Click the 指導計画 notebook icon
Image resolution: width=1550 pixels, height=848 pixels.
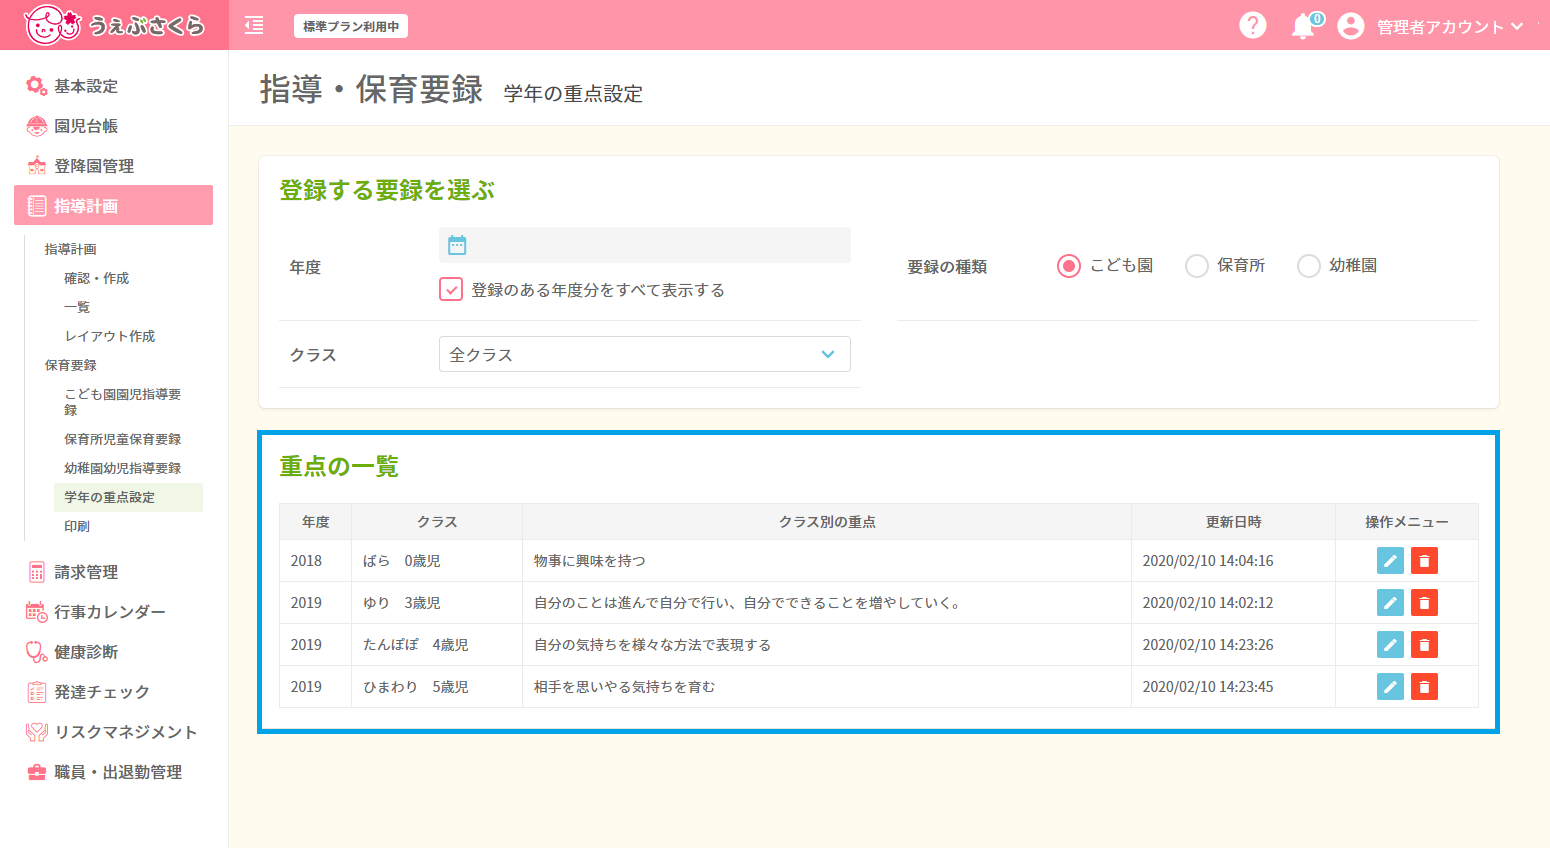[x=37, y=206]
